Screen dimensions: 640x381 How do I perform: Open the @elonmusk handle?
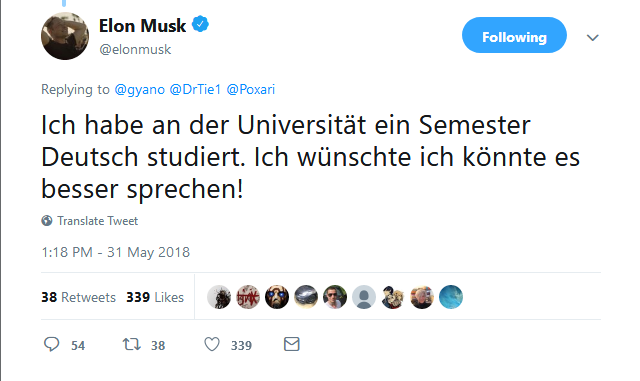point(135,49)
